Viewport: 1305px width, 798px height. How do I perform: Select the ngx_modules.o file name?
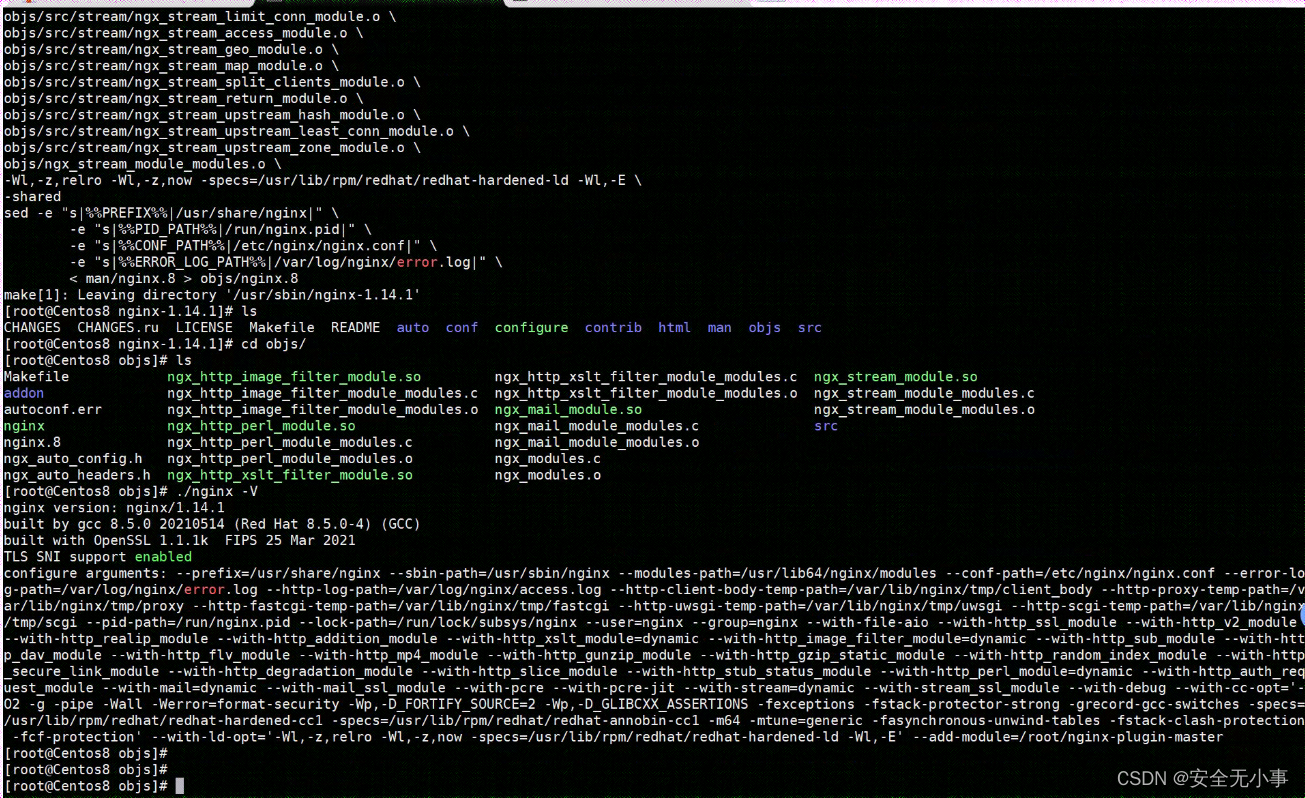pyautogui.click(x=548, y=475)
